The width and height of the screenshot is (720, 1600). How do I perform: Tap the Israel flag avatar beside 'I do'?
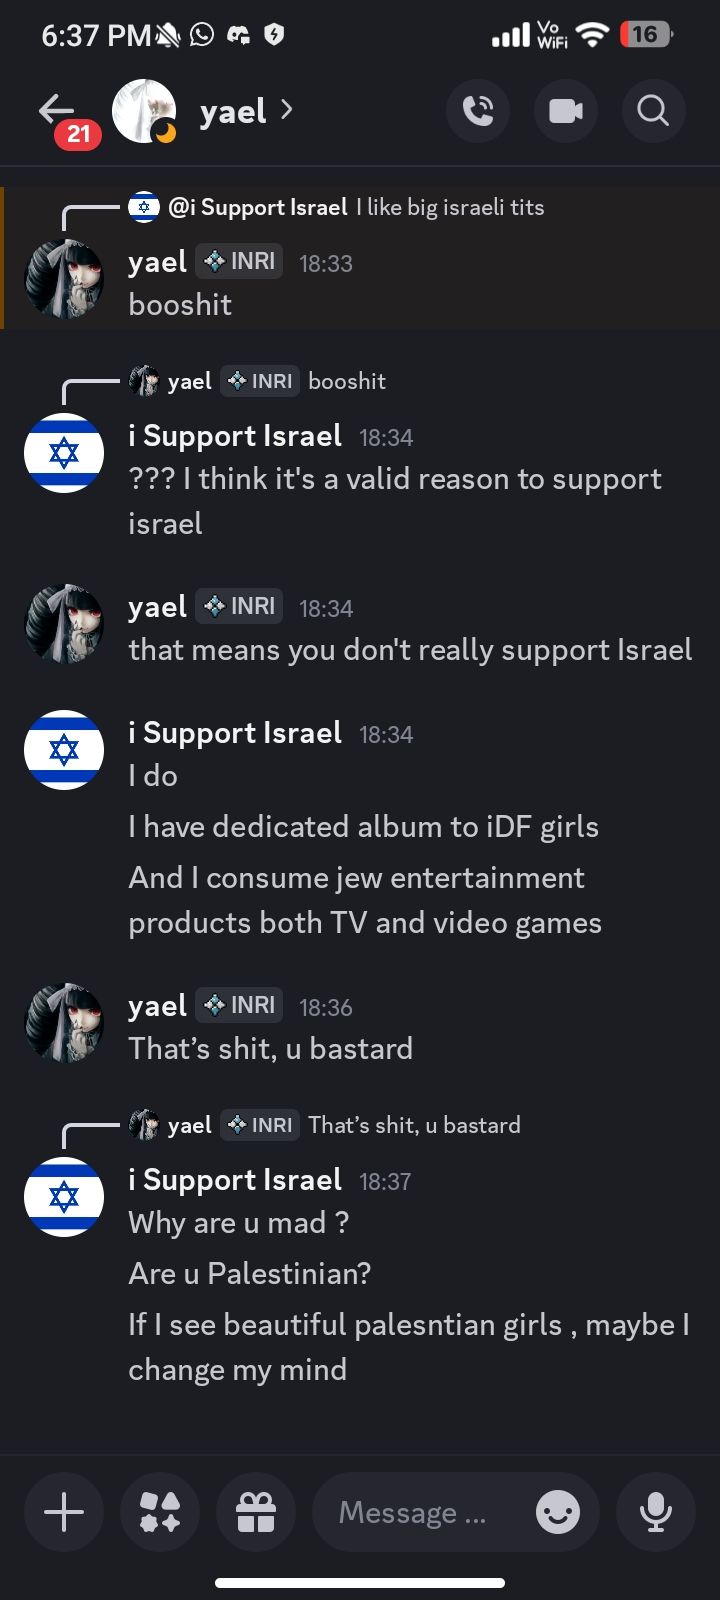[64, 750]
